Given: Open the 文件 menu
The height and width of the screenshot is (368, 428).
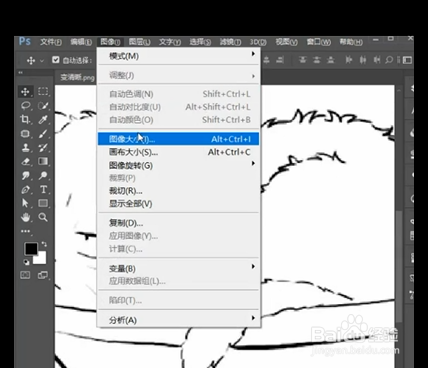Looking at the screenshot, I should point(51,42).
